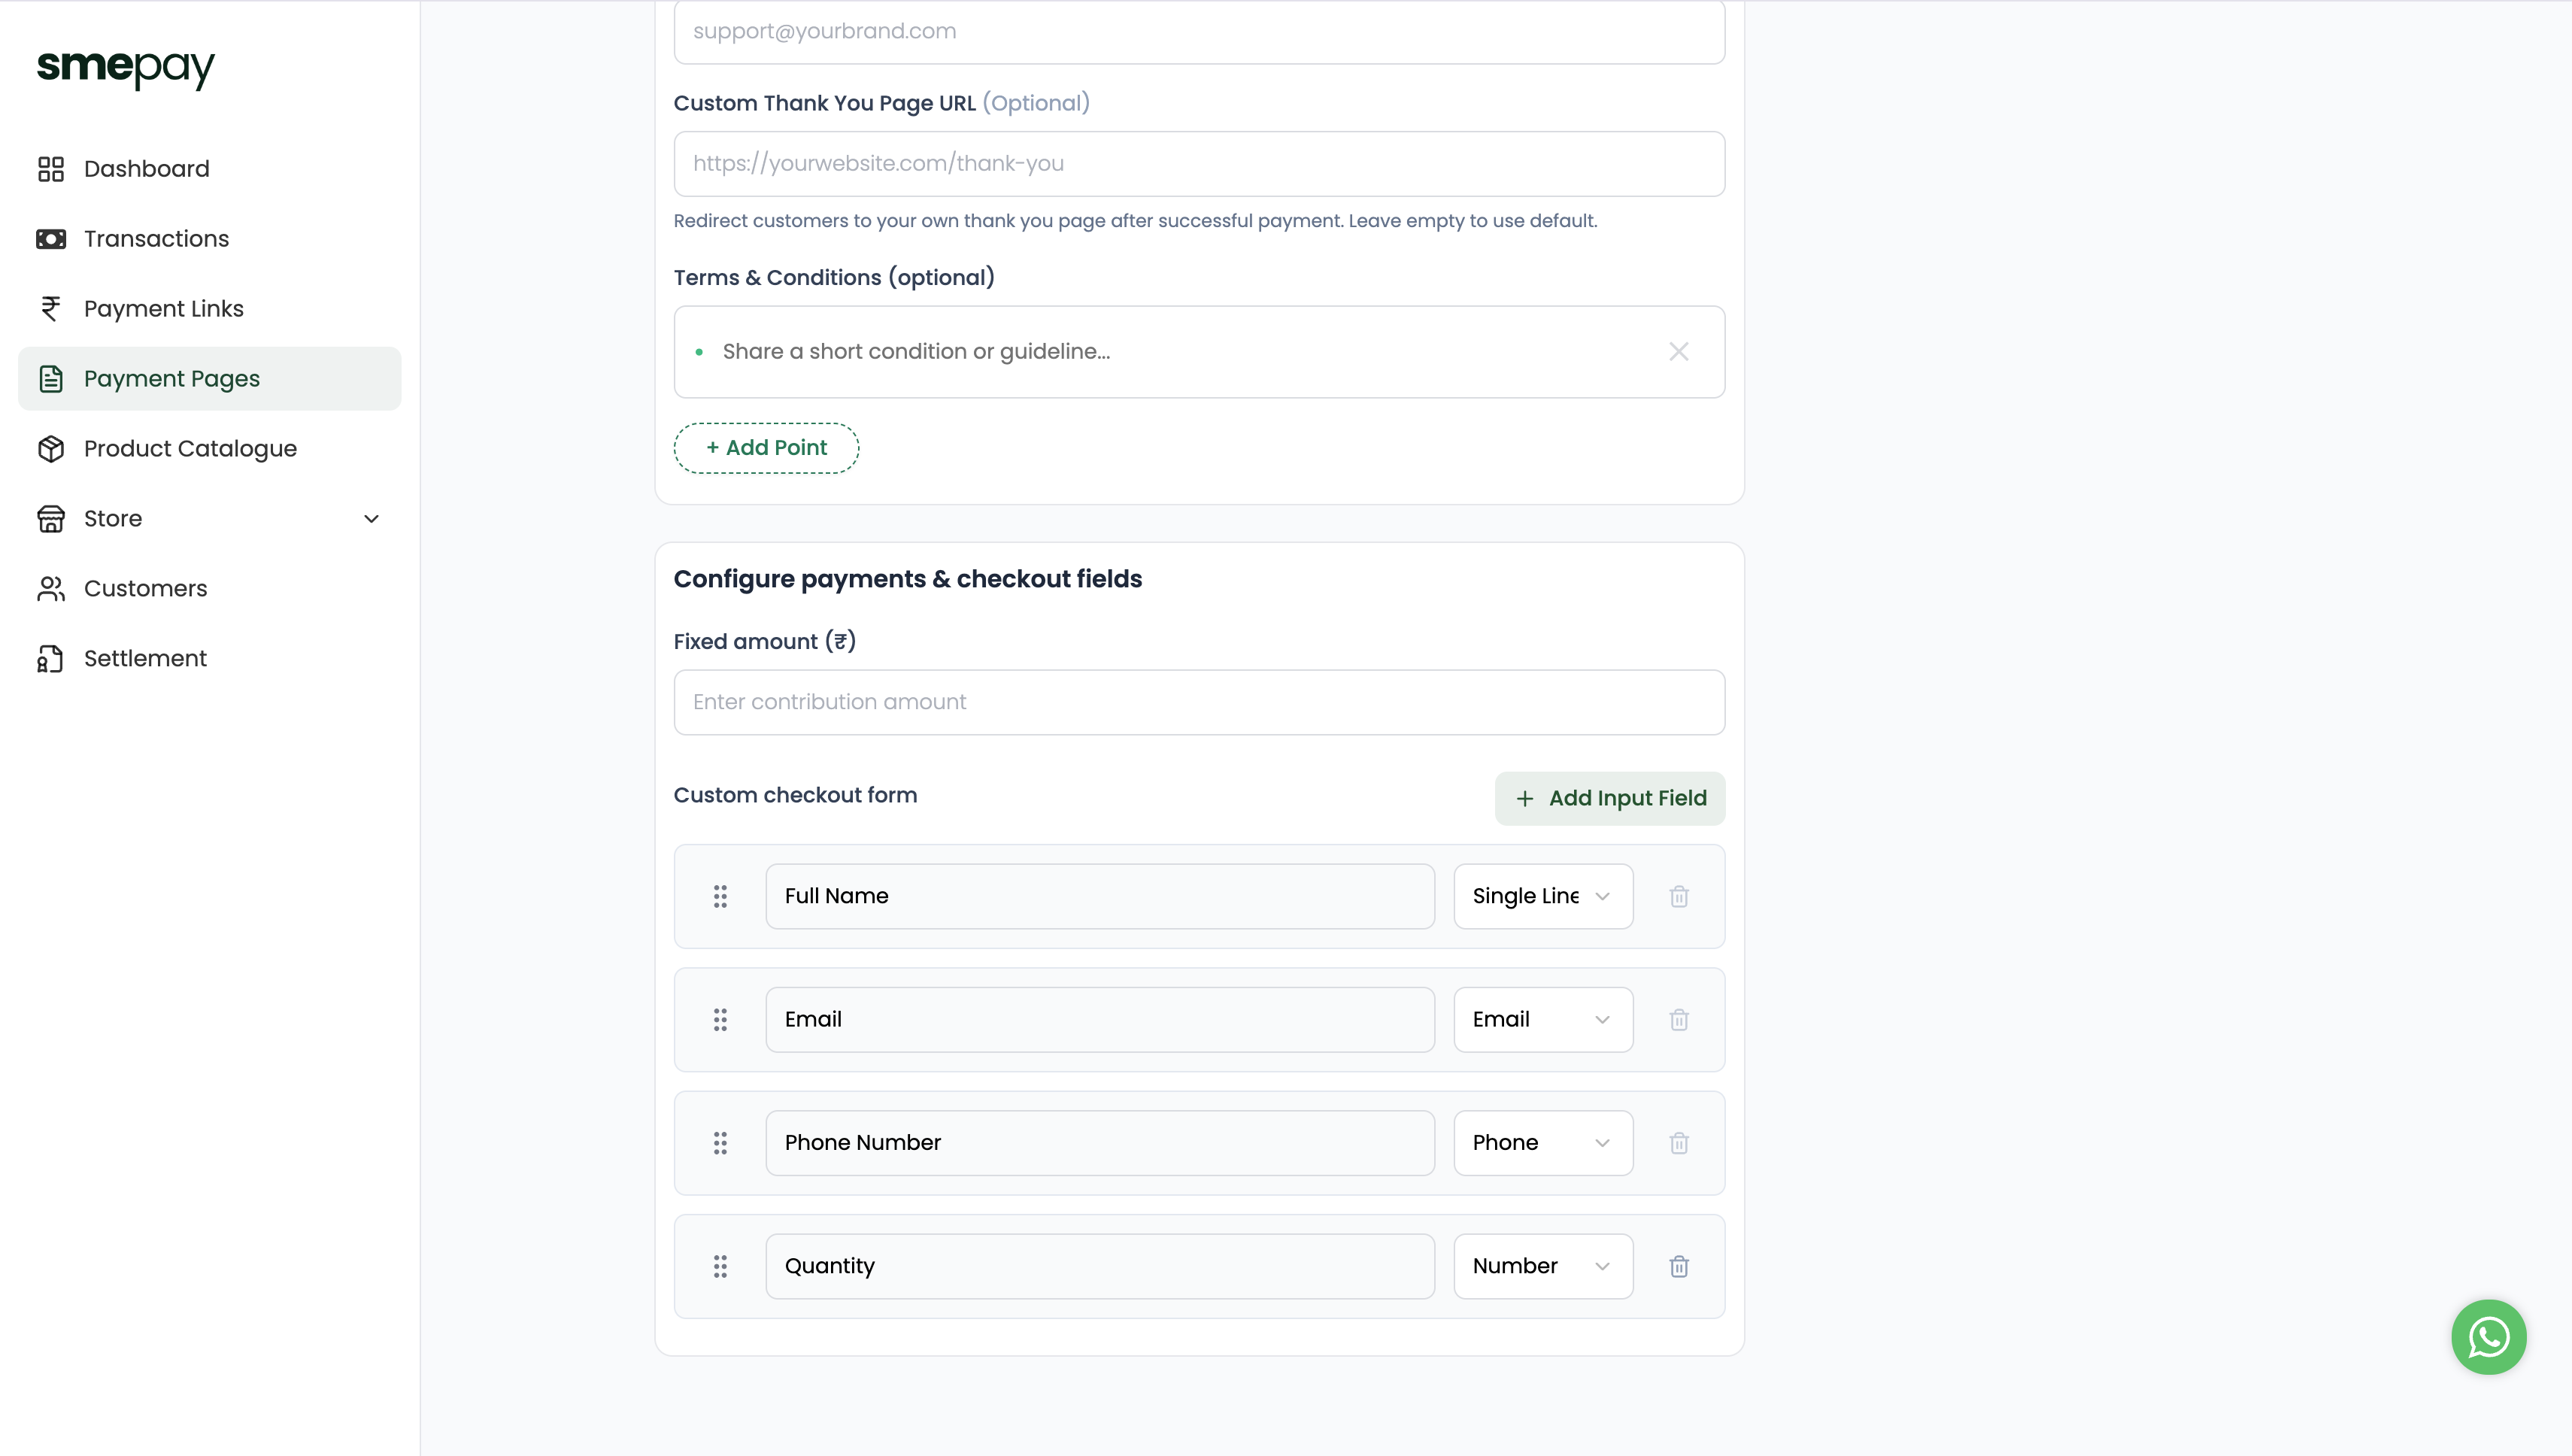This screenshot has width=2572, height=1456.
Task: Open Payment Links section
Action: point(209,309)
